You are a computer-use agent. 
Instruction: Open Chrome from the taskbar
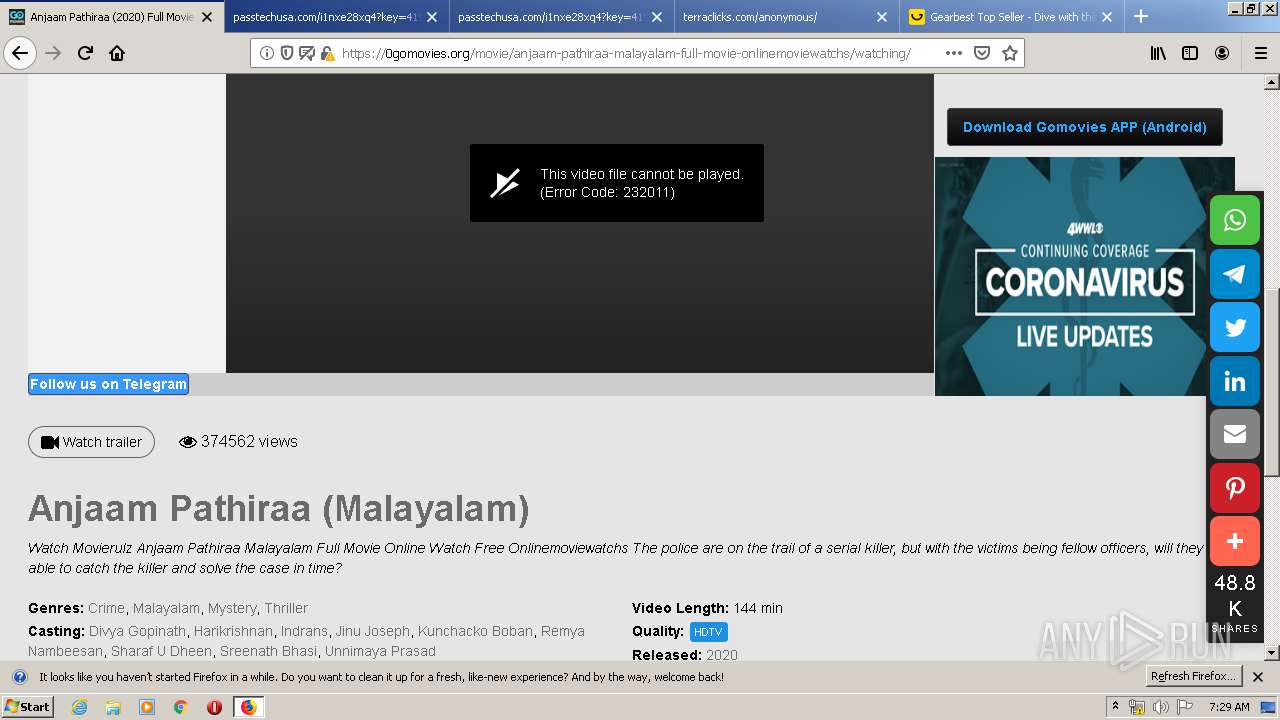tap(180, 707)
